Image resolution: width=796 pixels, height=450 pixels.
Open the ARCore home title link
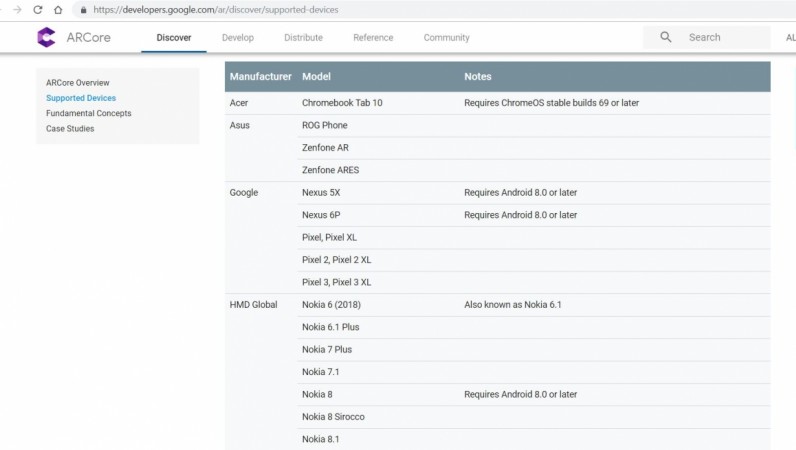click(x=88, y=38)
